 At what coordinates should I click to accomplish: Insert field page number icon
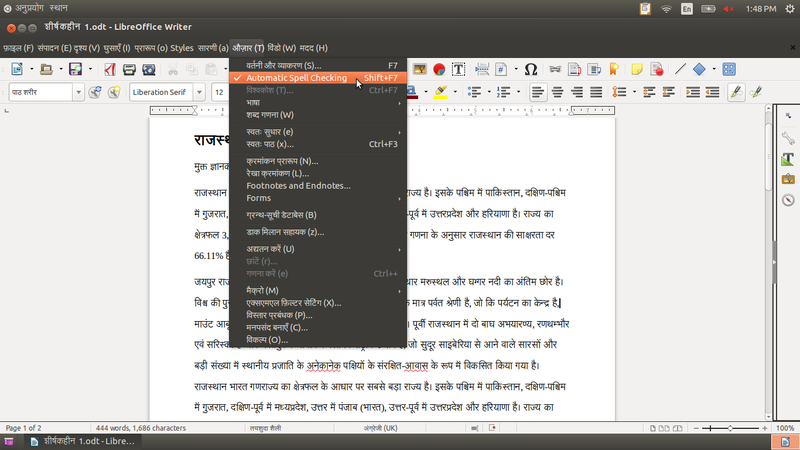[x=501, y=69]
